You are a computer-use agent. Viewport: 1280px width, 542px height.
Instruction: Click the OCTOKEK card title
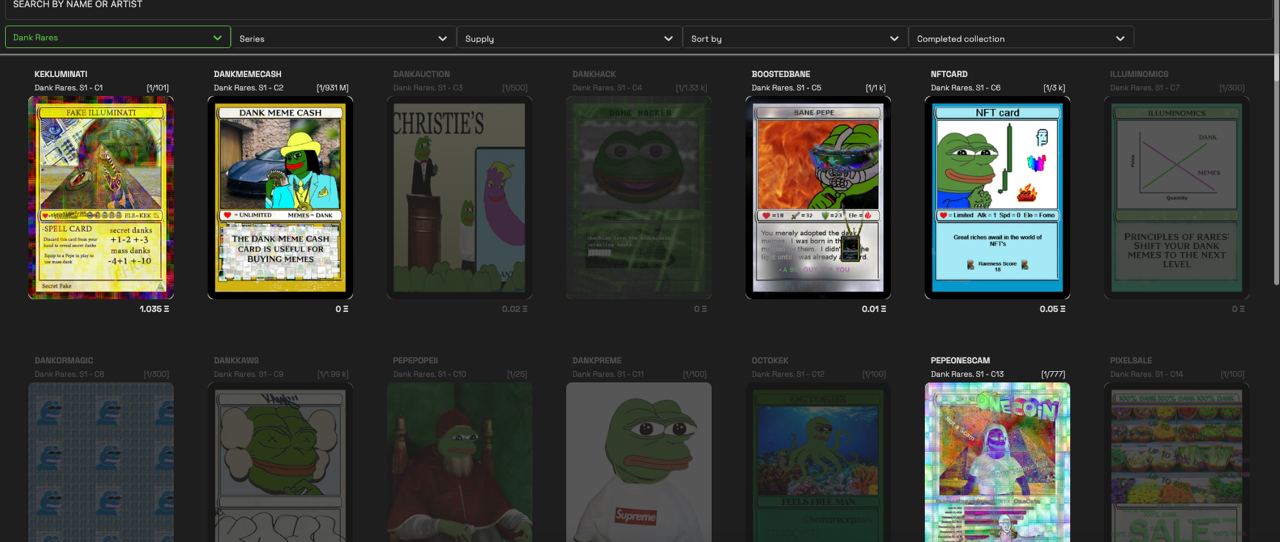tap(771, 360)
